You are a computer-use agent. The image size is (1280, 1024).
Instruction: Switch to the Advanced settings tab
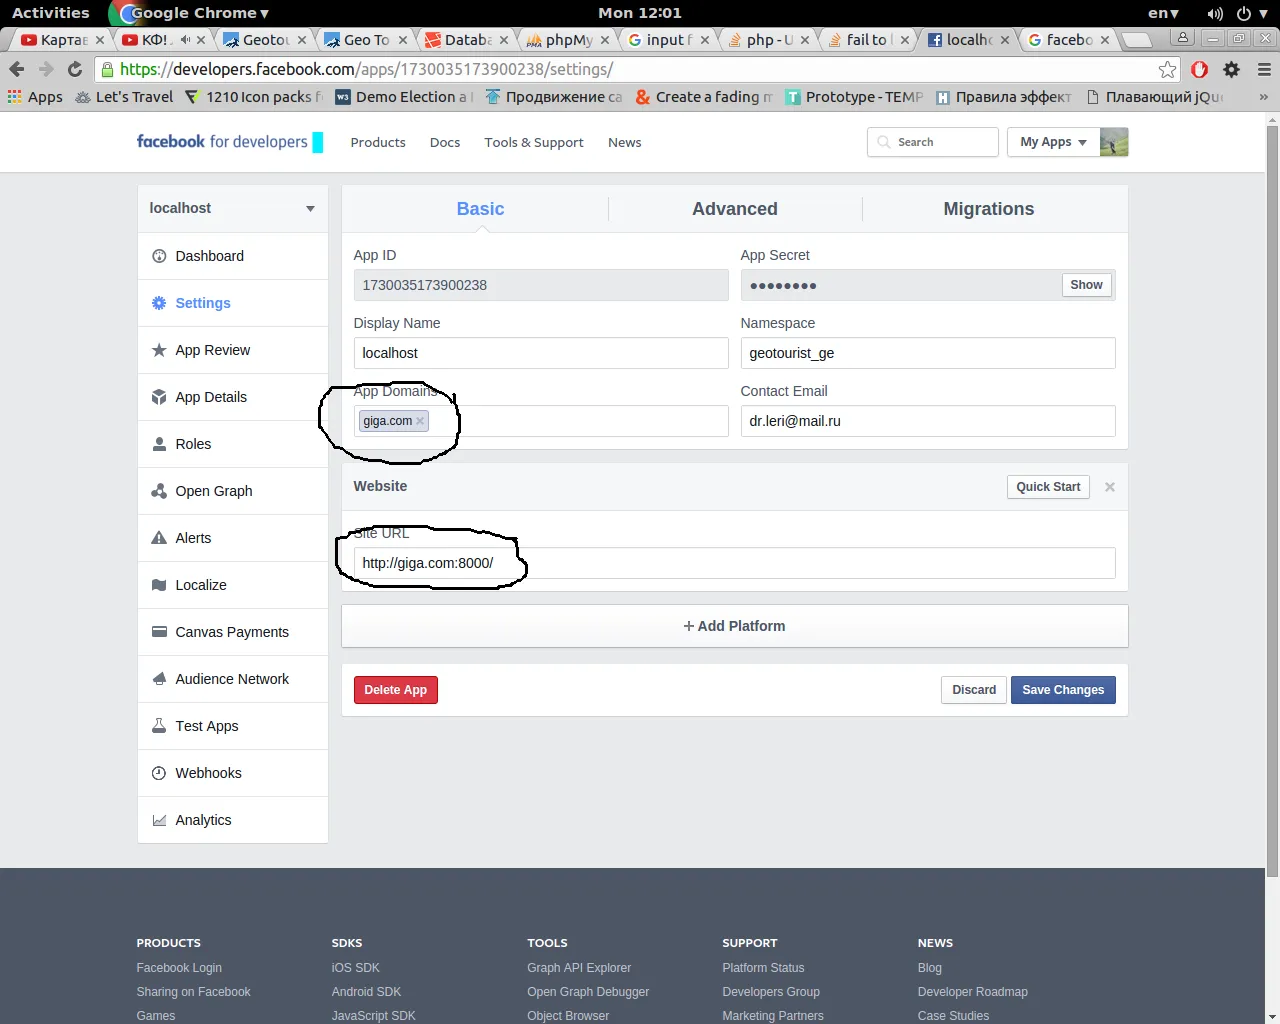click(735, 209)
